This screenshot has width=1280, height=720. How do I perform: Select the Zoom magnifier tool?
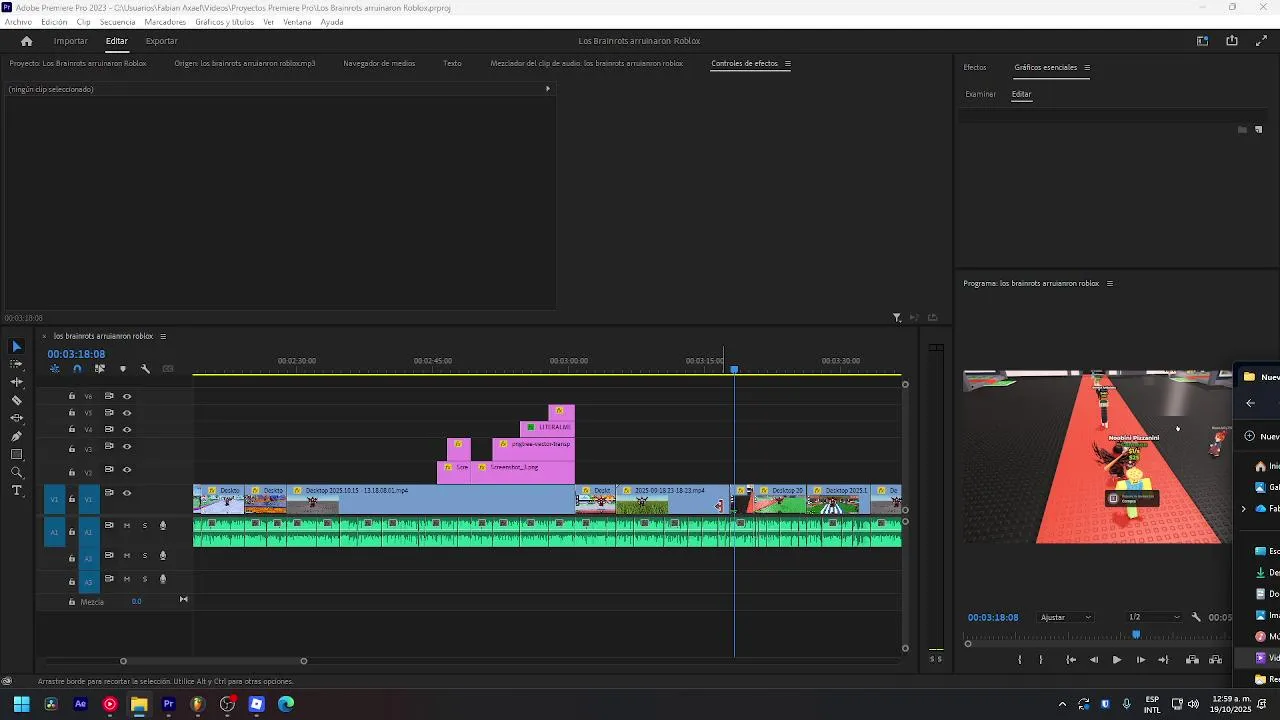[x=16, y=472]
